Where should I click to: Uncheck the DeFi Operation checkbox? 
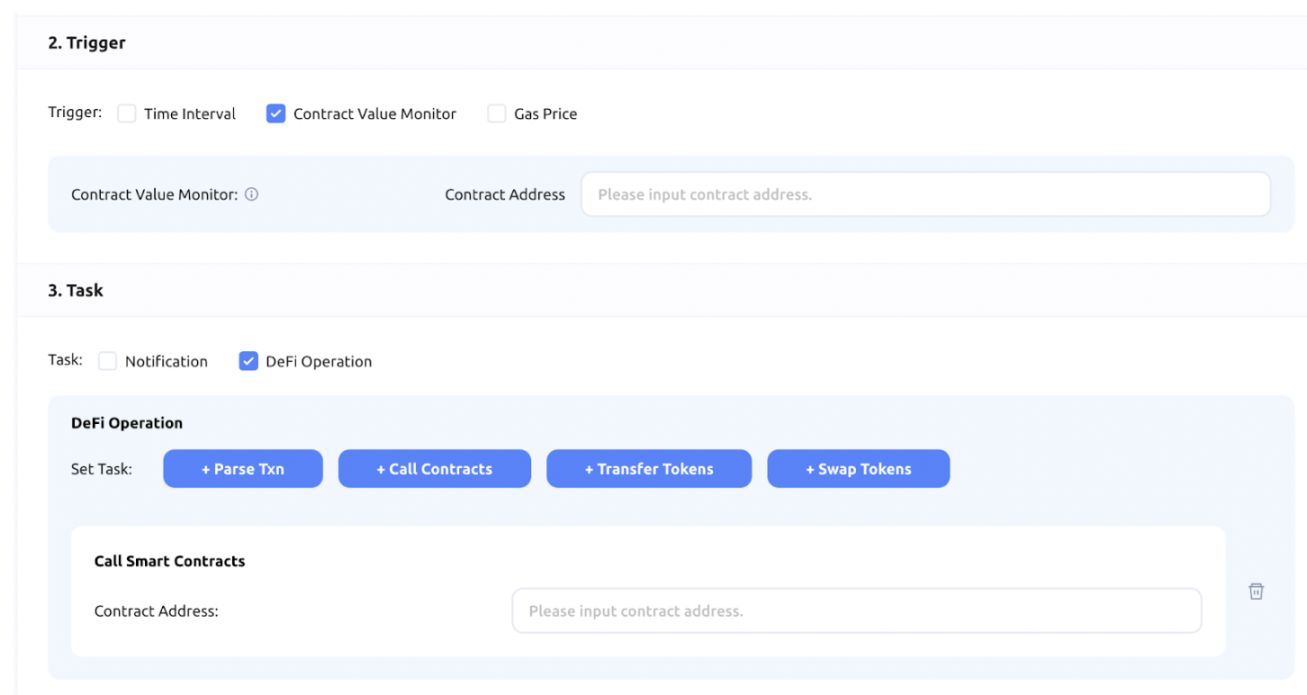click(x=249, y=362)
